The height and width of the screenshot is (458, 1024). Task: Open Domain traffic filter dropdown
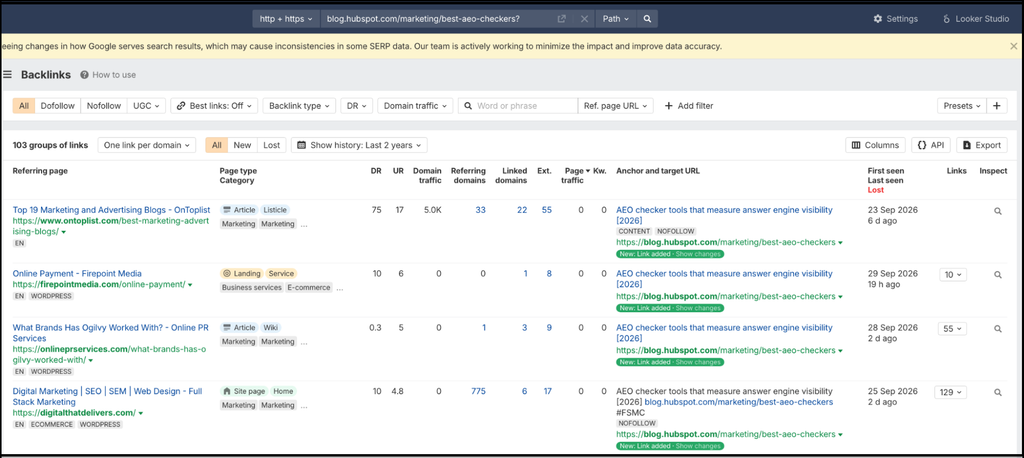point(415,106)
